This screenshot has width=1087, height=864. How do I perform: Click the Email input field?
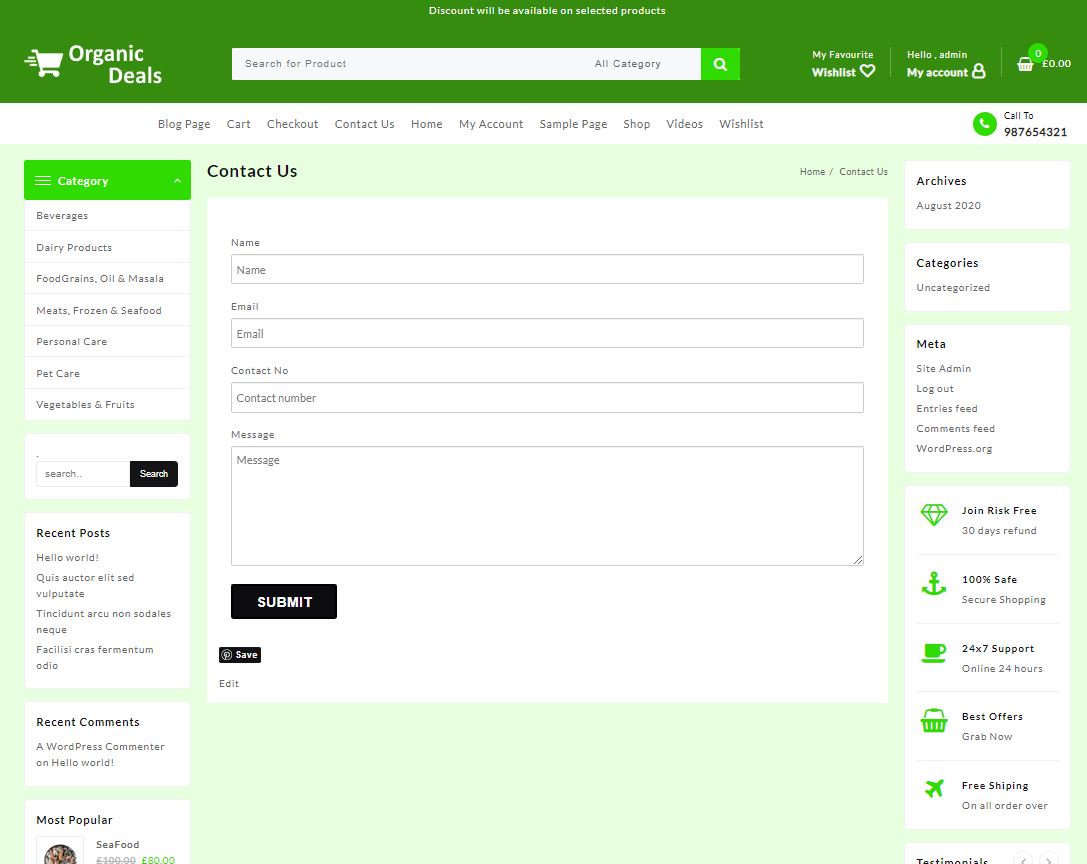pyautogui.click(x=547, y=333)
